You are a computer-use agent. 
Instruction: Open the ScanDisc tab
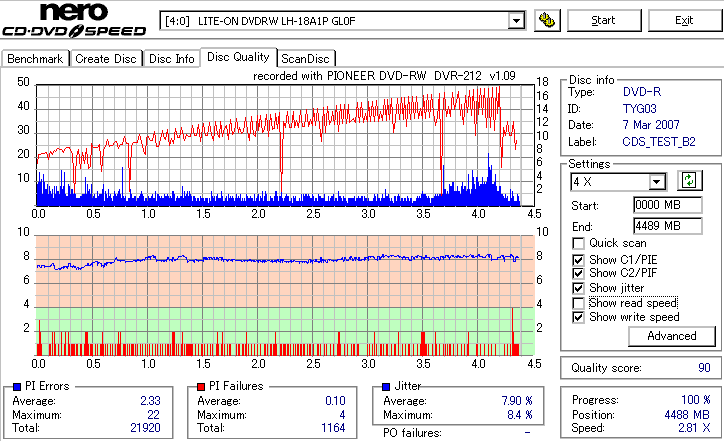305,59
